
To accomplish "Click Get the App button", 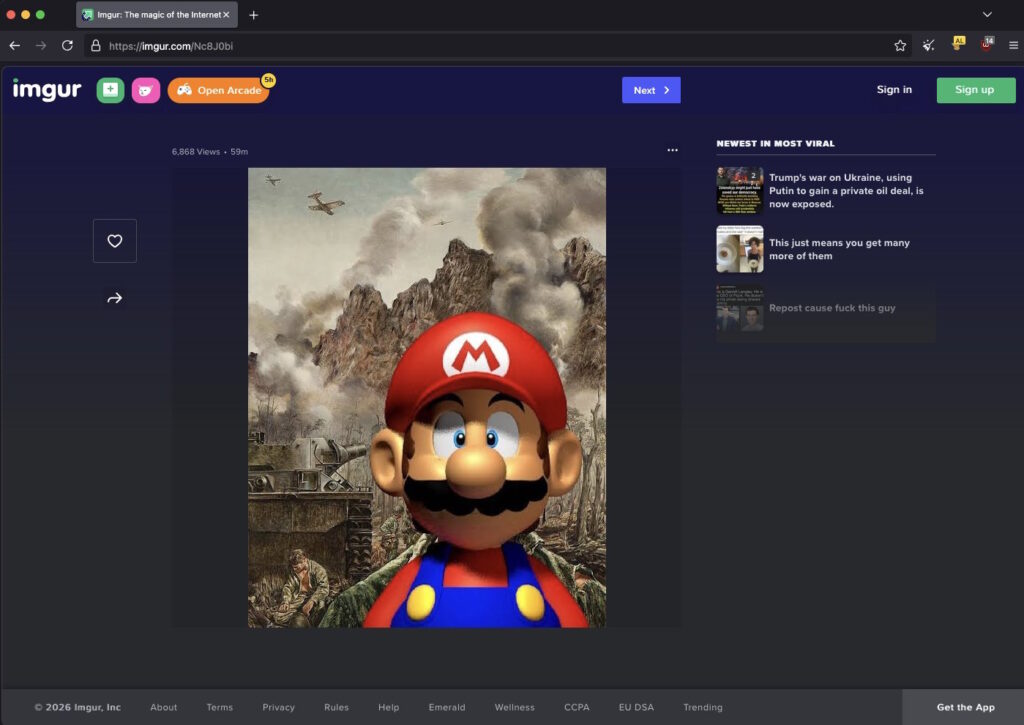I will pos(965,707).
